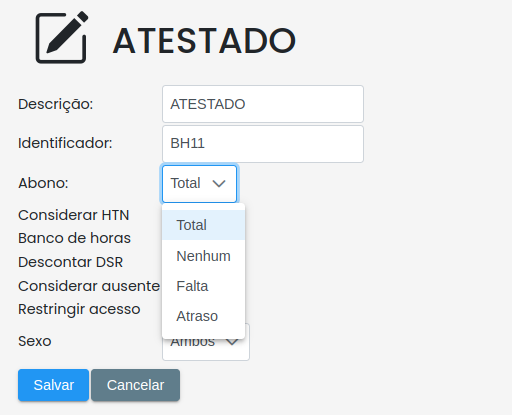Focus the Identificador field containing BH11
Screen dimensions: 512x415
(263, 144)
